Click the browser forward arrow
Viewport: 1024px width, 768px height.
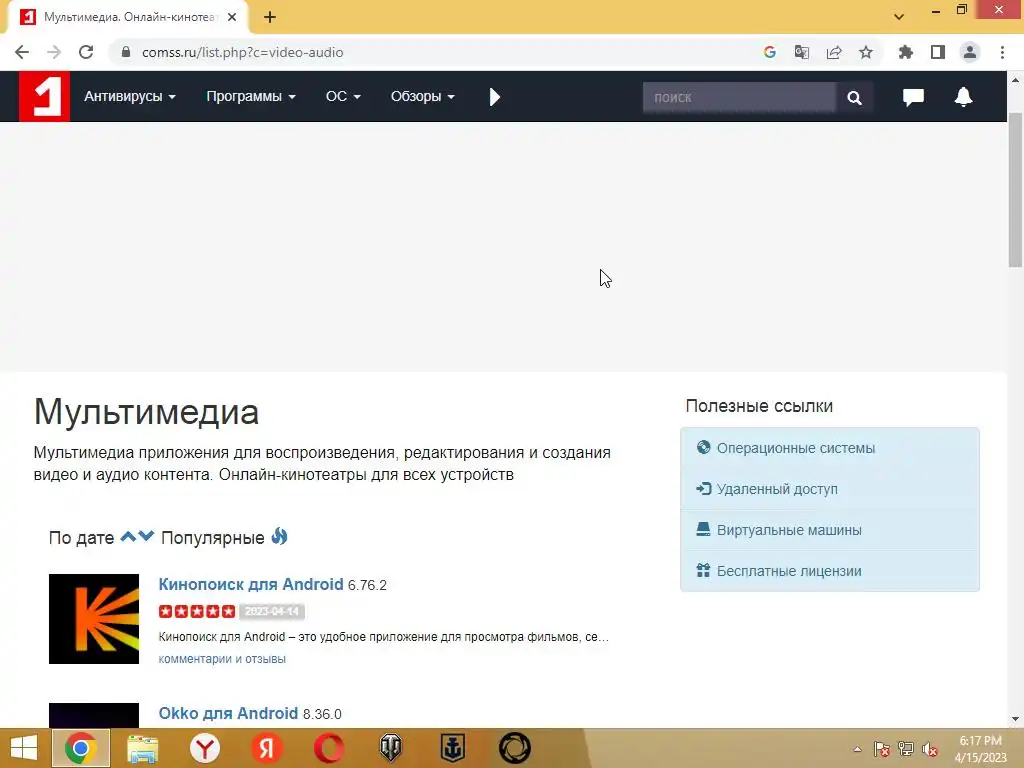[54, 52]
